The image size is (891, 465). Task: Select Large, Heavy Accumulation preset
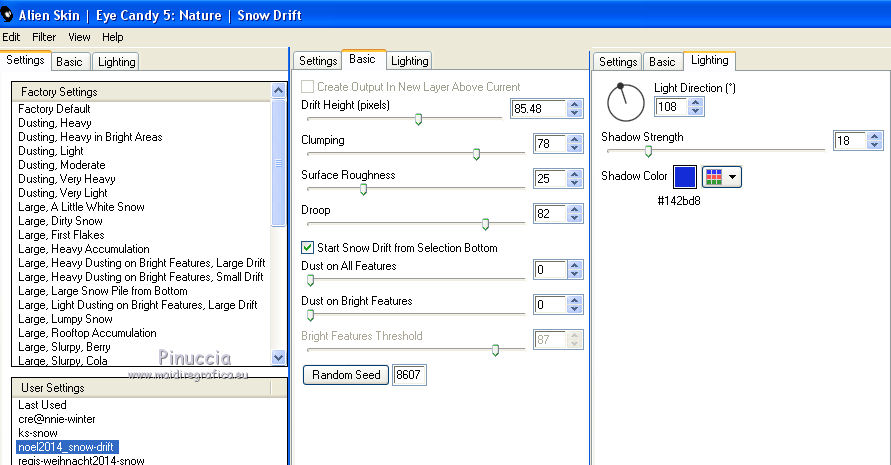(84, 249)
